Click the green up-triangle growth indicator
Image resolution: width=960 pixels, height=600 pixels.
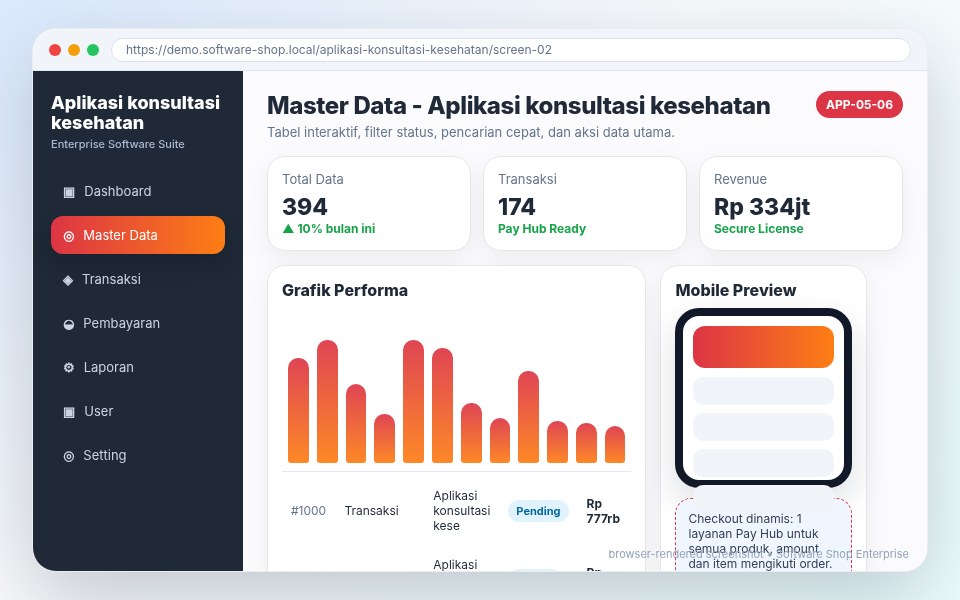(x=288, y=228)
